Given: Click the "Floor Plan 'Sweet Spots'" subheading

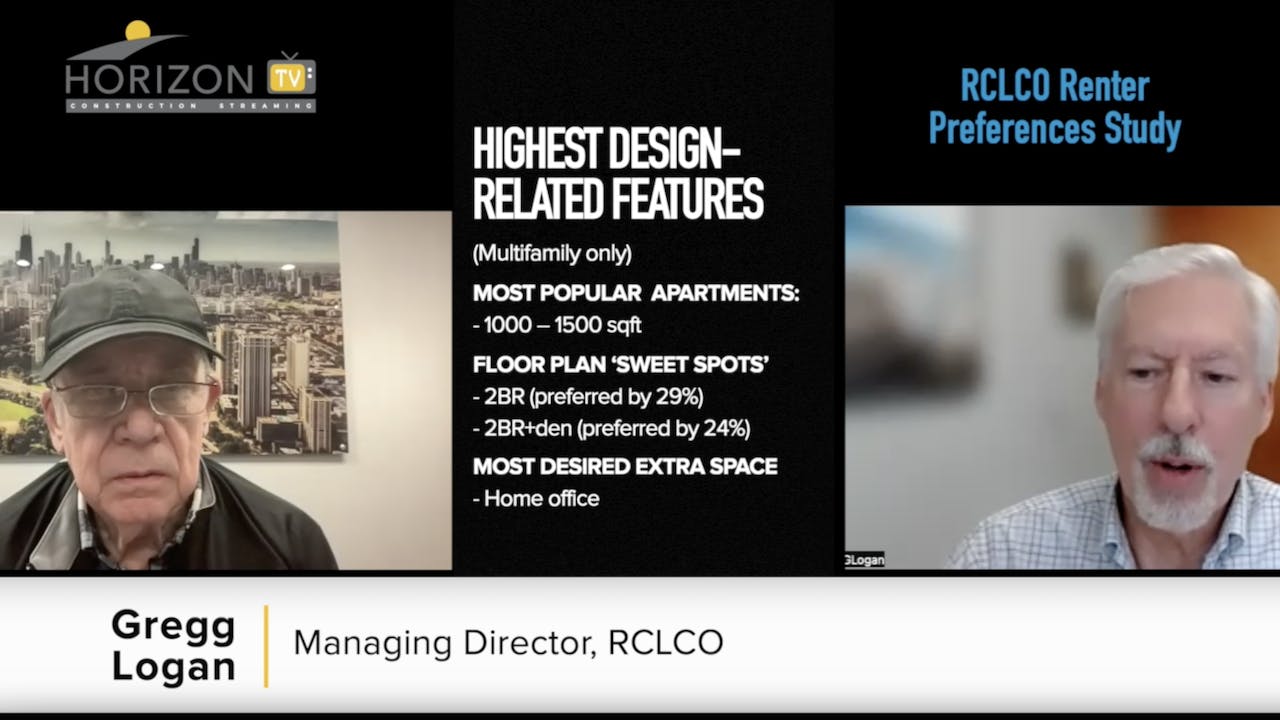Looking at the screenshot, I should 620,365.
